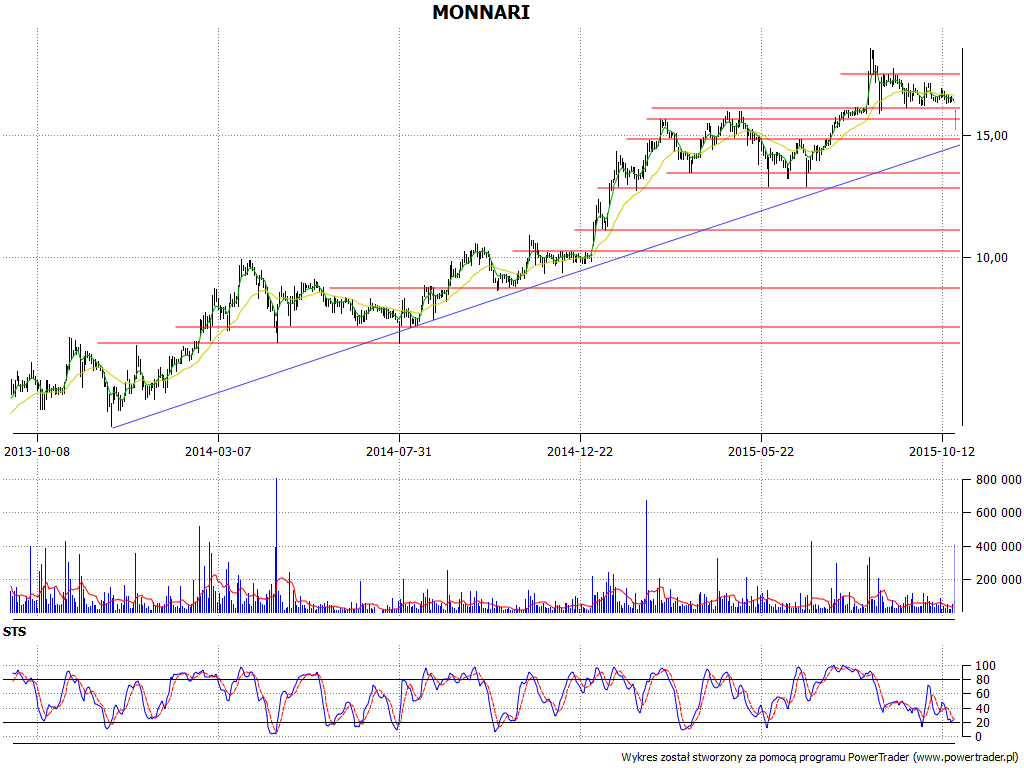This screenshot has width=1024, height=768.
Task: Click the 60 value on STS scale
Action: [x=982, y=694]
